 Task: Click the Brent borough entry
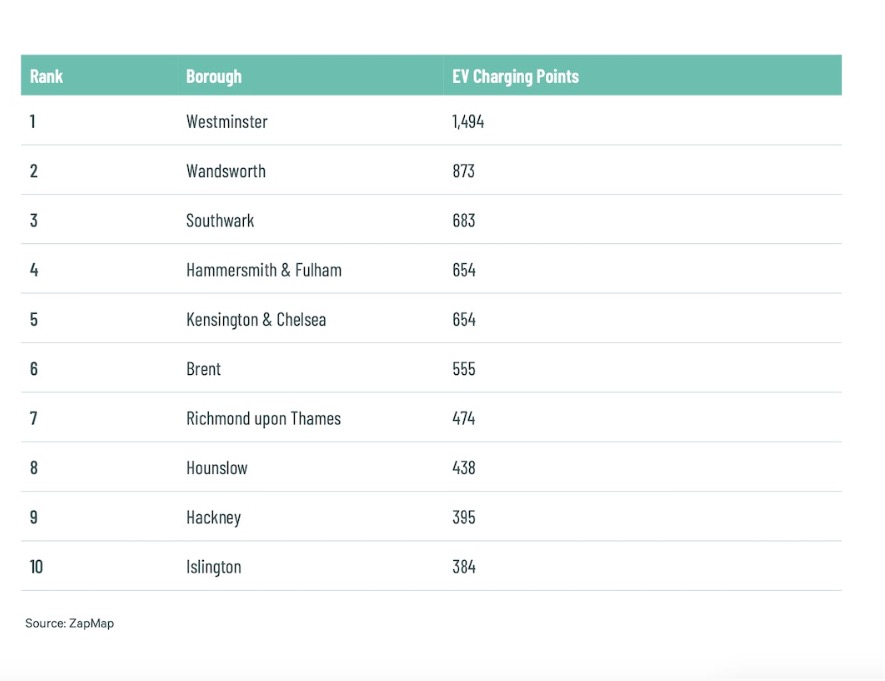[x=203, y=369]
